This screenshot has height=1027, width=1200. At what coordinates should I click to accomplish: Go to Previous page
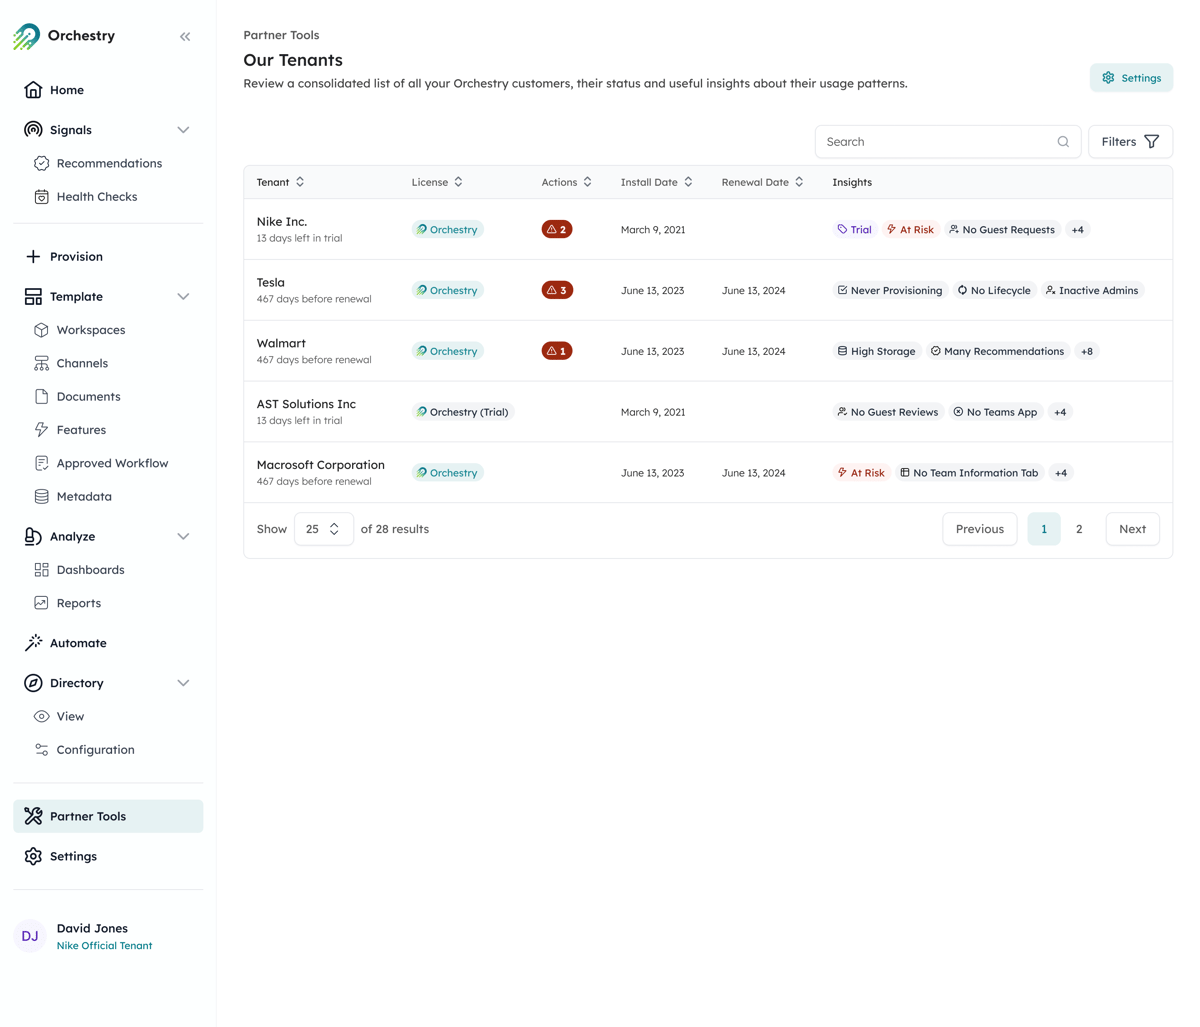979,529
